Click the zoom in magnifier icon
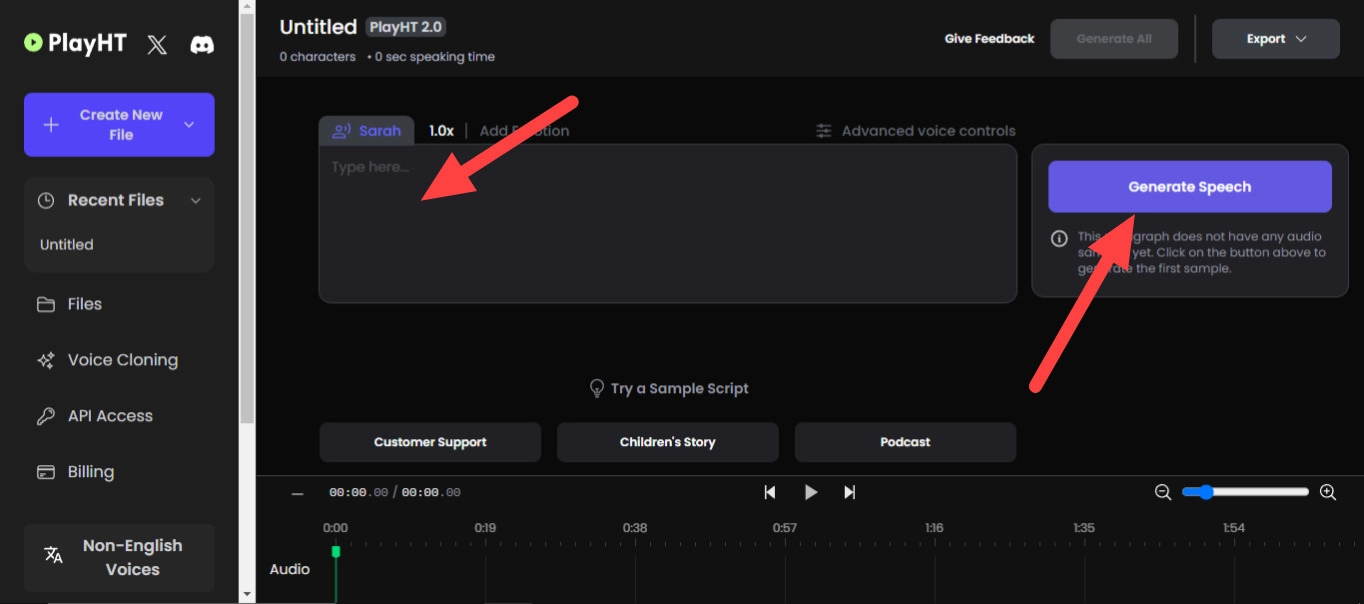 point(1328,492)
